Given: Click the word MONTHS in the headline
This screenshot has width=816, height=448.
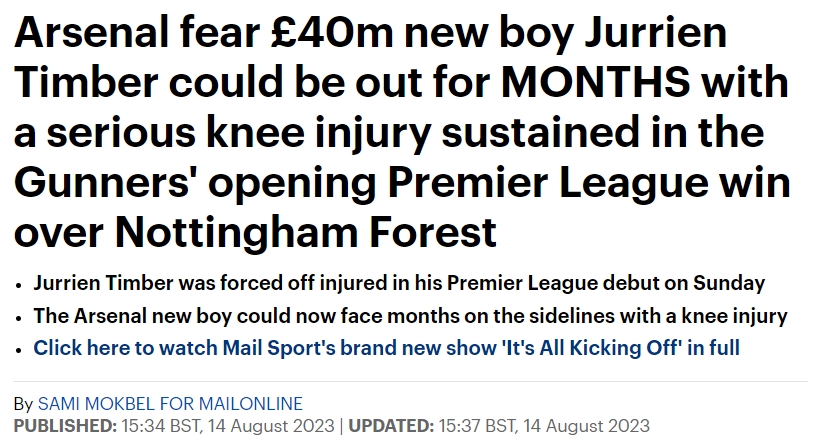Looking at the screenshot, I should tap(595, 82).
